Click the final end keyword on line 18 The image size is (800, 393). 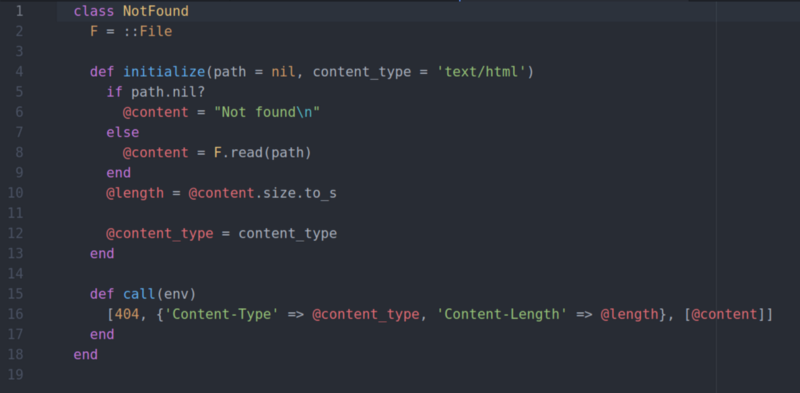(86, 355)
